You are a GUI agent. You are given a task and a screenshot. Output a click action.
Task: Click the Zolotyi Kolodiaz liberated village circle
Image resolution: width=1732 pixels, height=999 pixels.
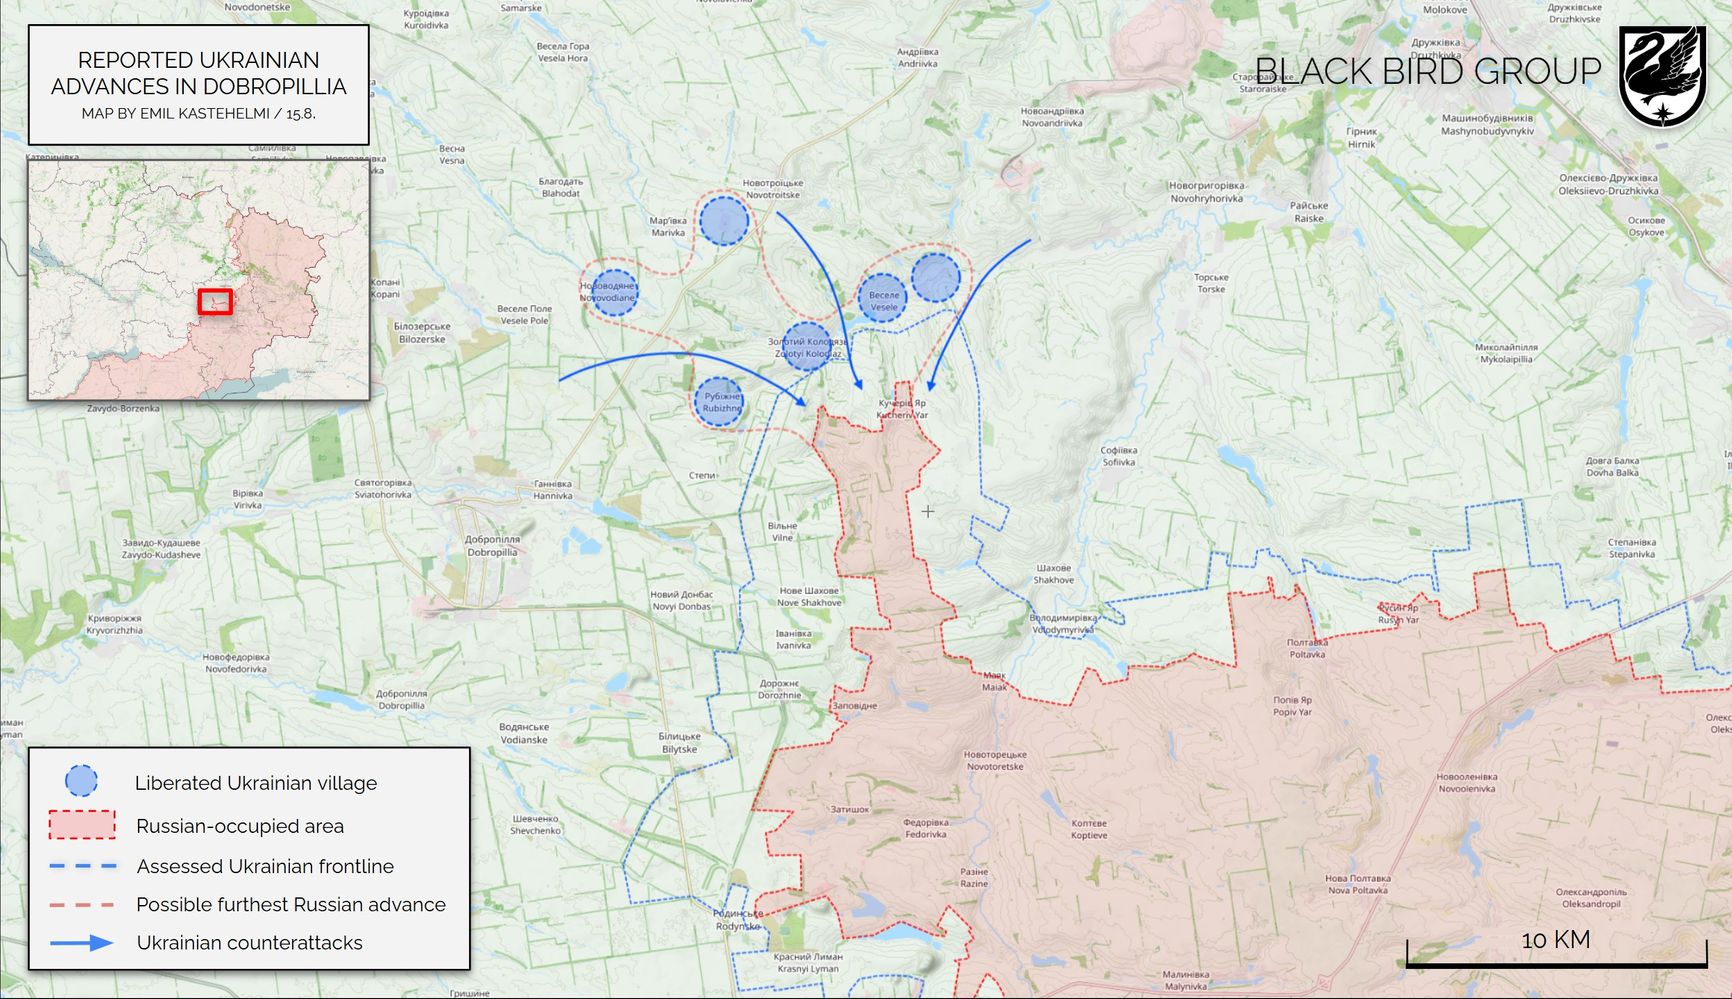click(x=806, y=346)
